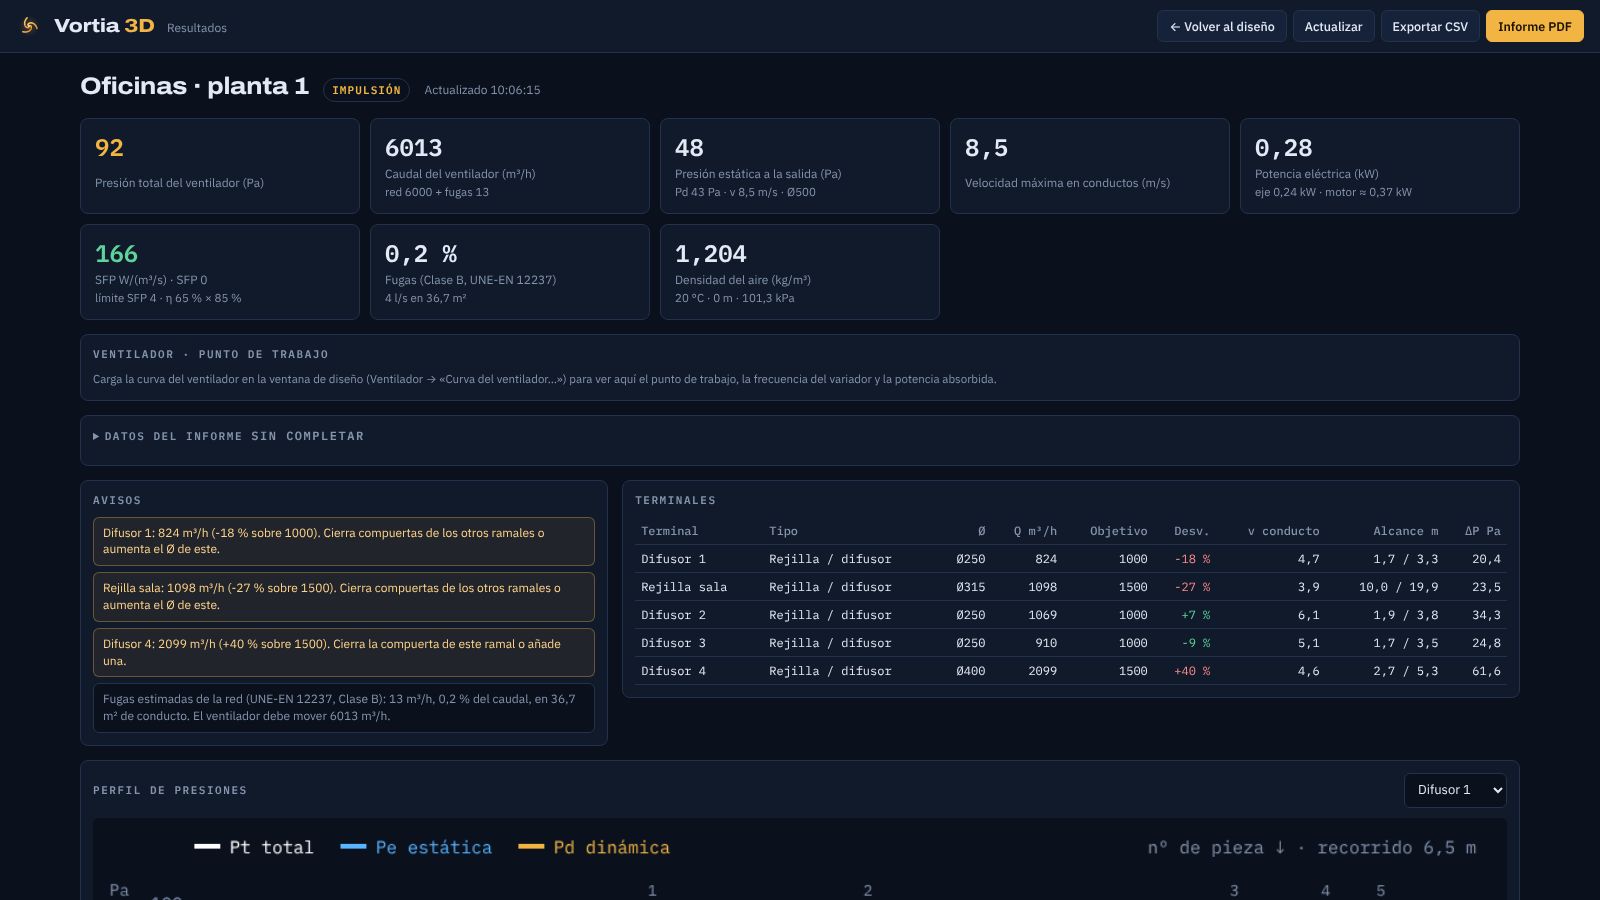This screenshot has height=900, width=1600.
Task: Click the Vortia 3D swirl logo icon
Action: (x=30, y=26)
